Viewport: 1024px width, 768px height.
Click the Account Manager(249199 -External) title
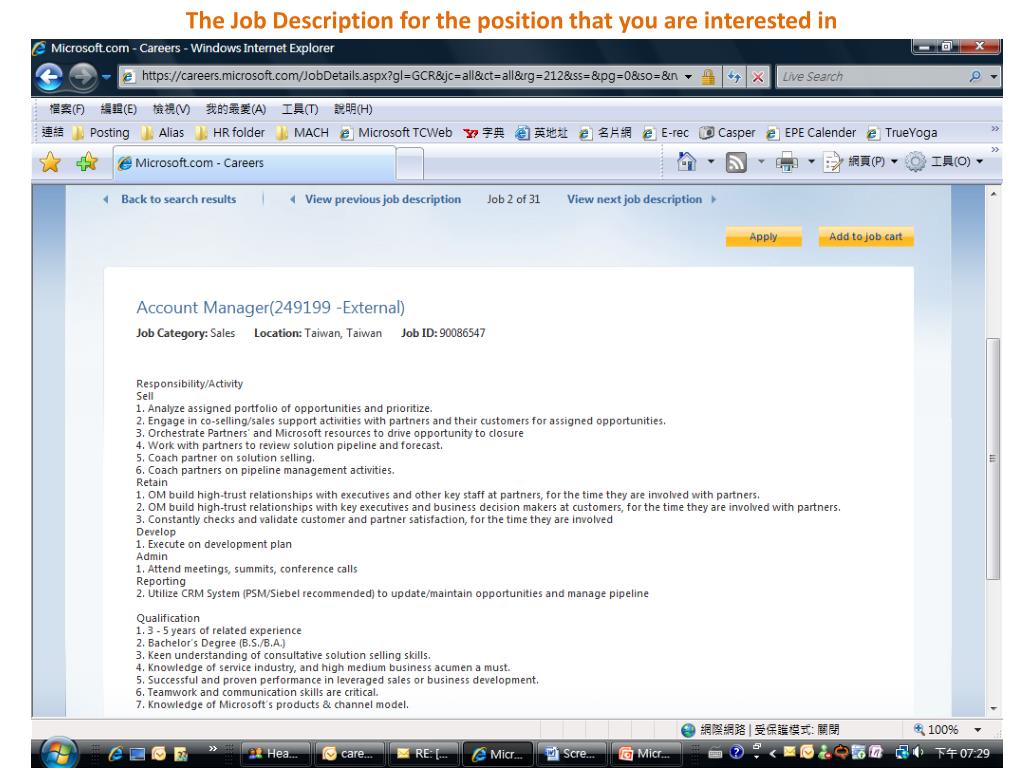(270, 308)
